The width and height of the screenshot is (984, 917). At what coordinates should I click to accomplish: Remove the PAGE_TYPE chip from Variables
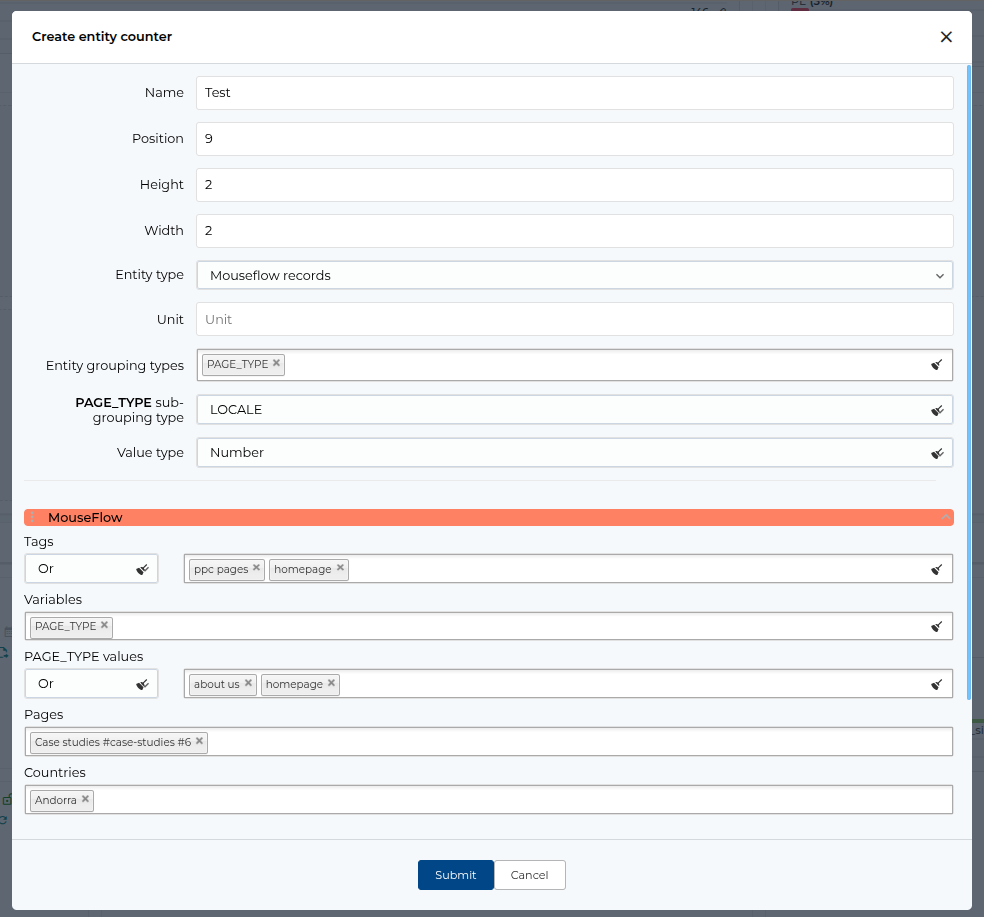(x=104, y=625)
